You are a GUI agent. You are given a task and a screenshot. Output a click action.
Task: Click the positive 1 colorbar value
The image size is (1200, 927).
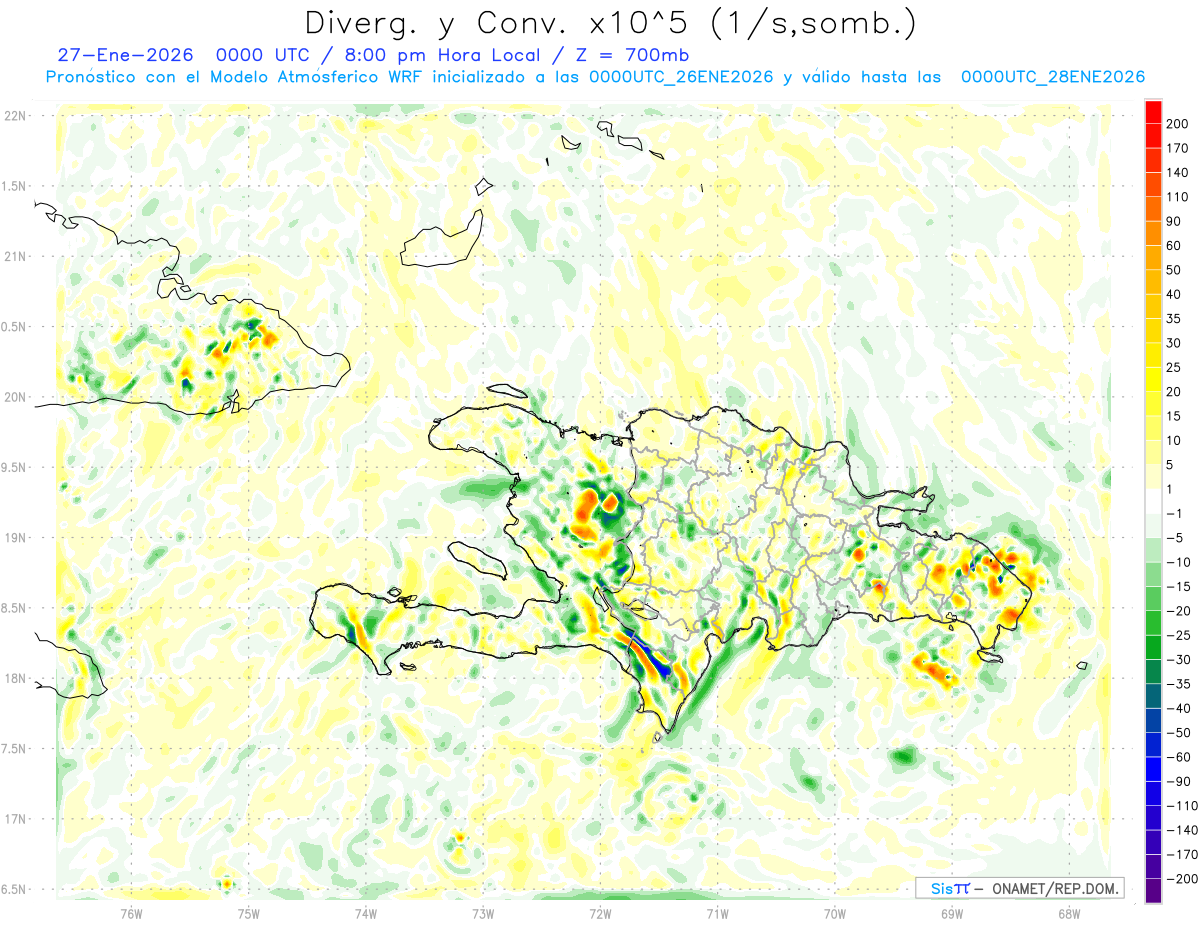tap(1170, 489)
